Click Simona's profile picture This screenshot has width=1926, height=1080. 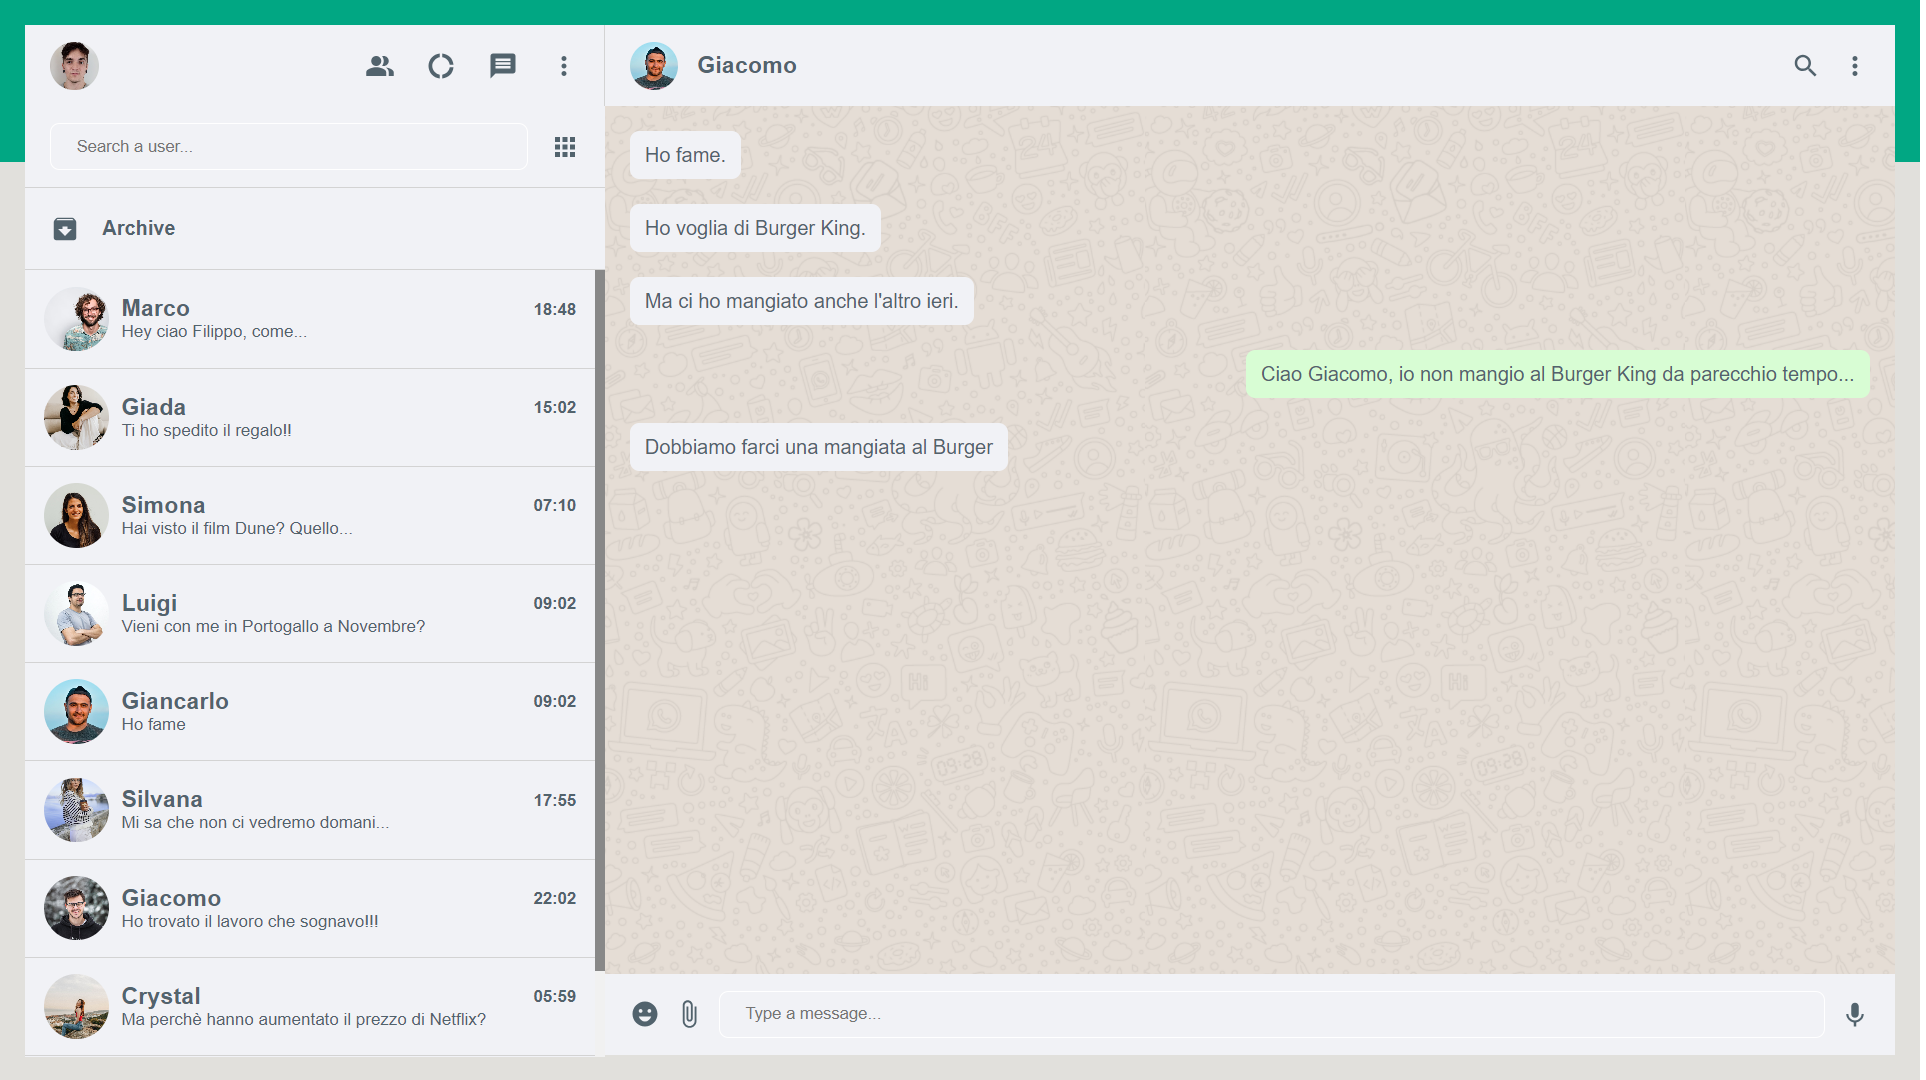[x=76, y=516]
